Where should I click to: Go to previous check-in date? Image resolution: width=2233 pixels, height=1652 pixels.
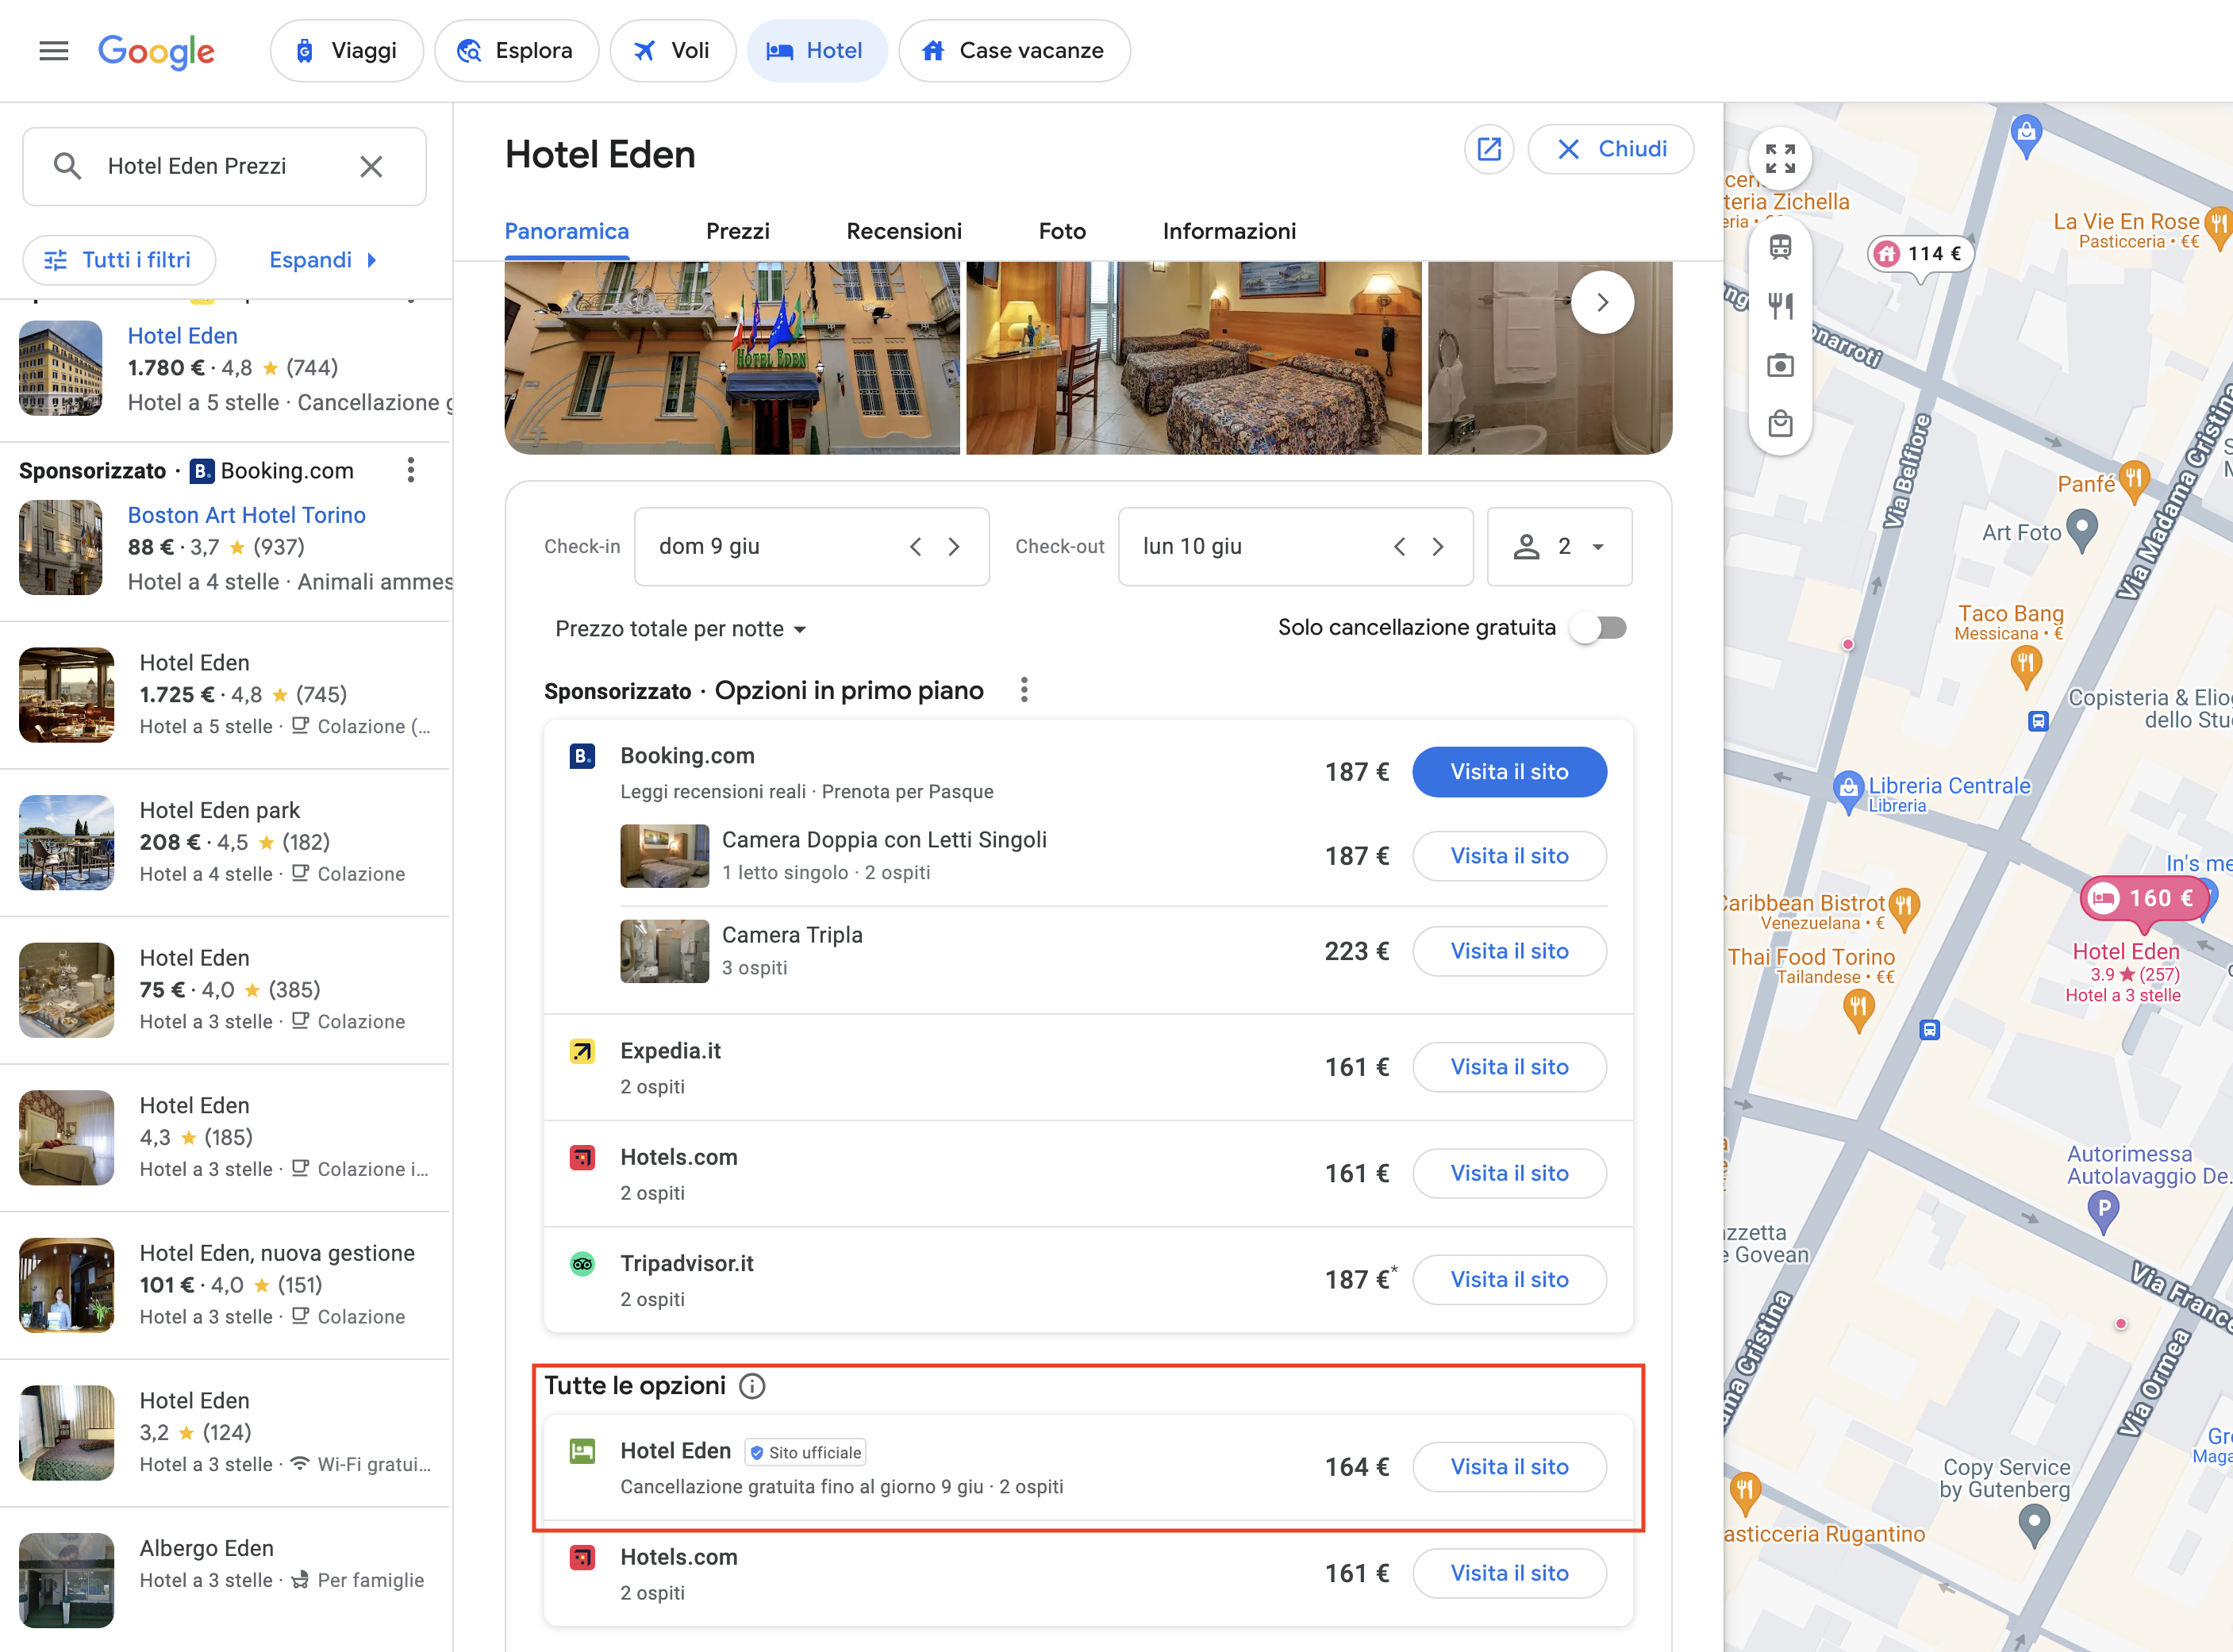point(915,547)
